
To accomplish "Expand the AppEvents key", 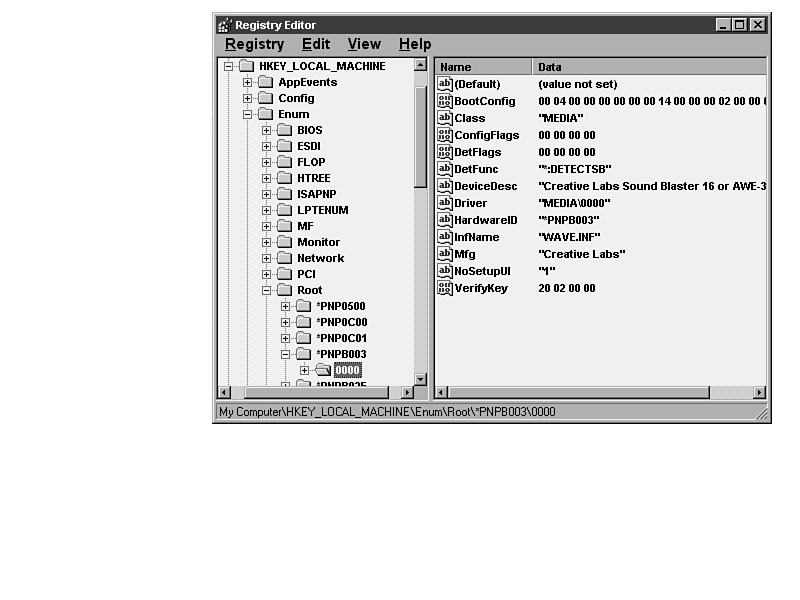I will pyautogui.click(x=248, y=82).
